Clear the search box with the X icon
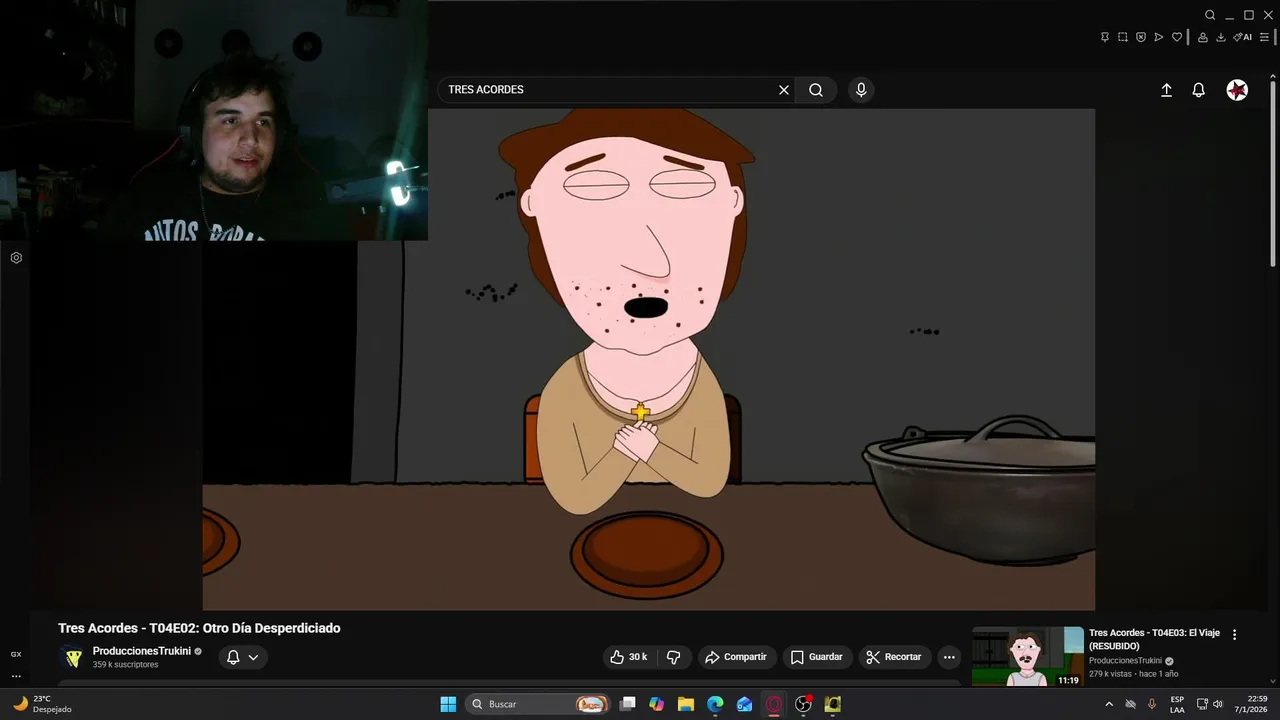The image size is (1280, 720). (784, 90)
